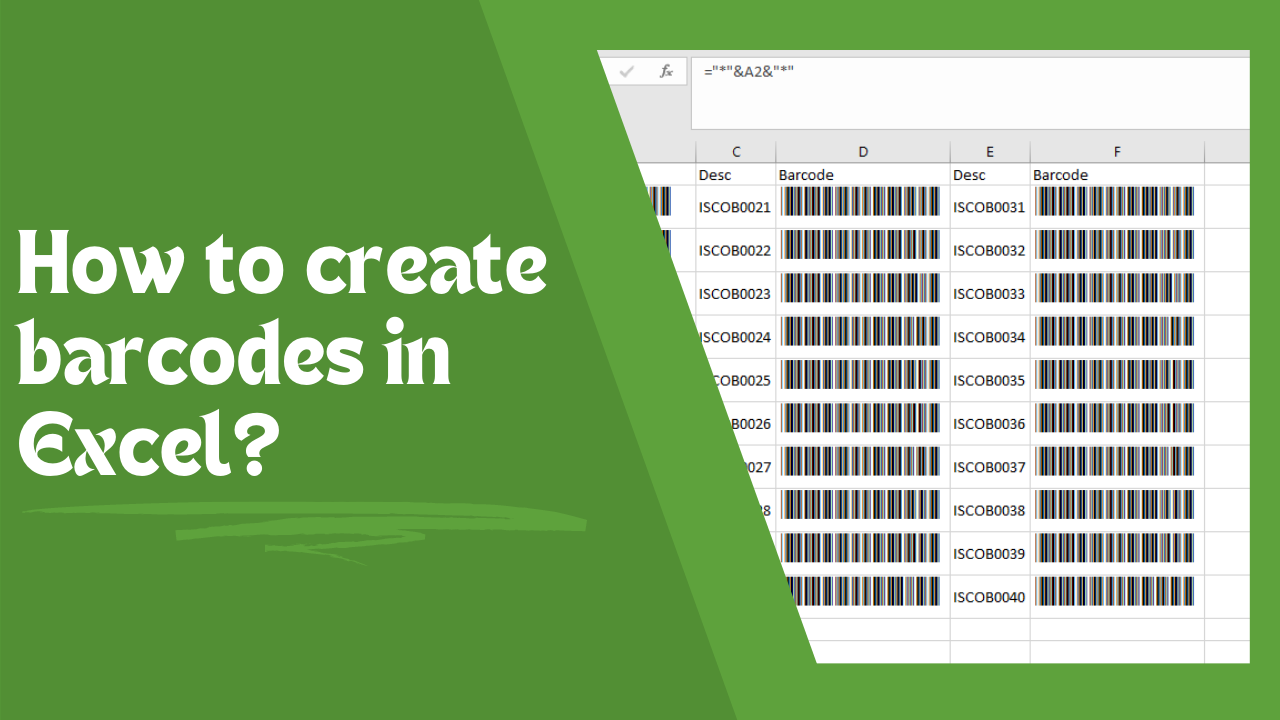Click the formula bar checkmark enter icon
This screenshot has width=1280, height=720.
pyautogui.click(x=627, y=71)
